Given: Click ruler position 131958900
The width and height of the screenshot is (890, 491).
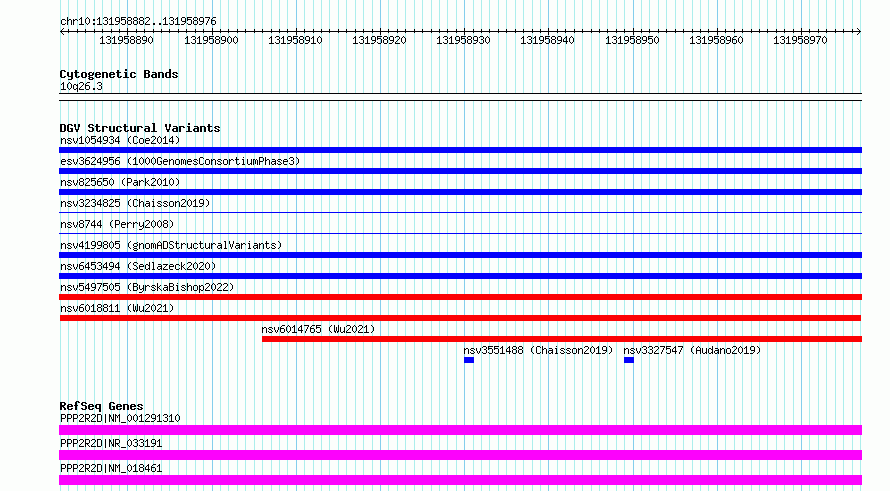Looking at the screenshot, I should 211,40.
